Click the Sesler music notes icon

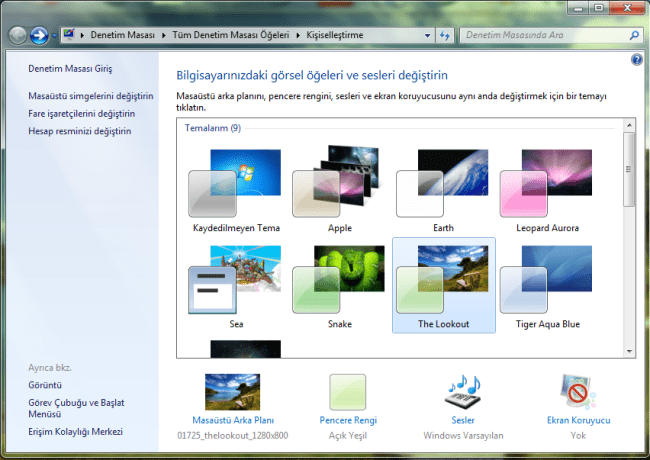463,392
